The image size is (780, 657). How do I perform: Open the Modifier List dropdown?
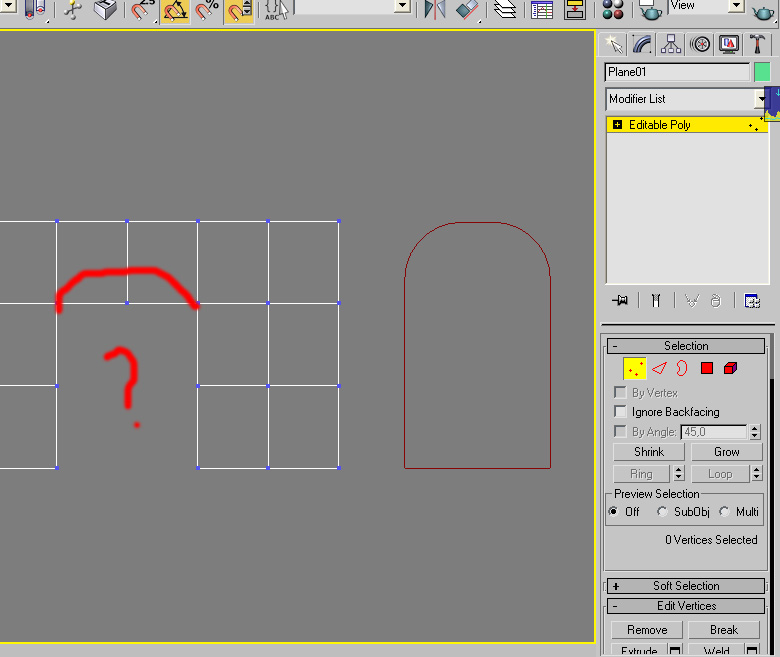tap(685, 99)
